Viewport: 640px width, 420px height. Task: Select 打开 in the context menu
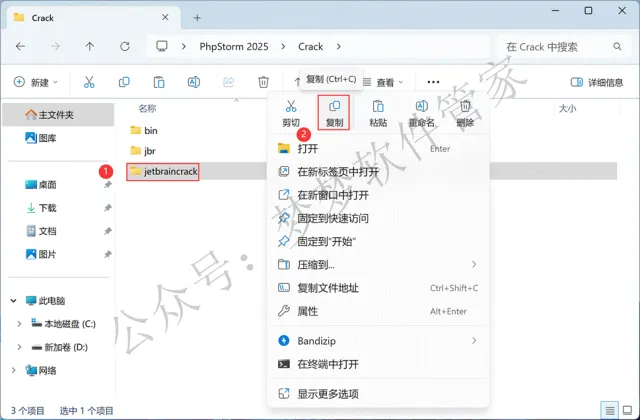(378, 149)
